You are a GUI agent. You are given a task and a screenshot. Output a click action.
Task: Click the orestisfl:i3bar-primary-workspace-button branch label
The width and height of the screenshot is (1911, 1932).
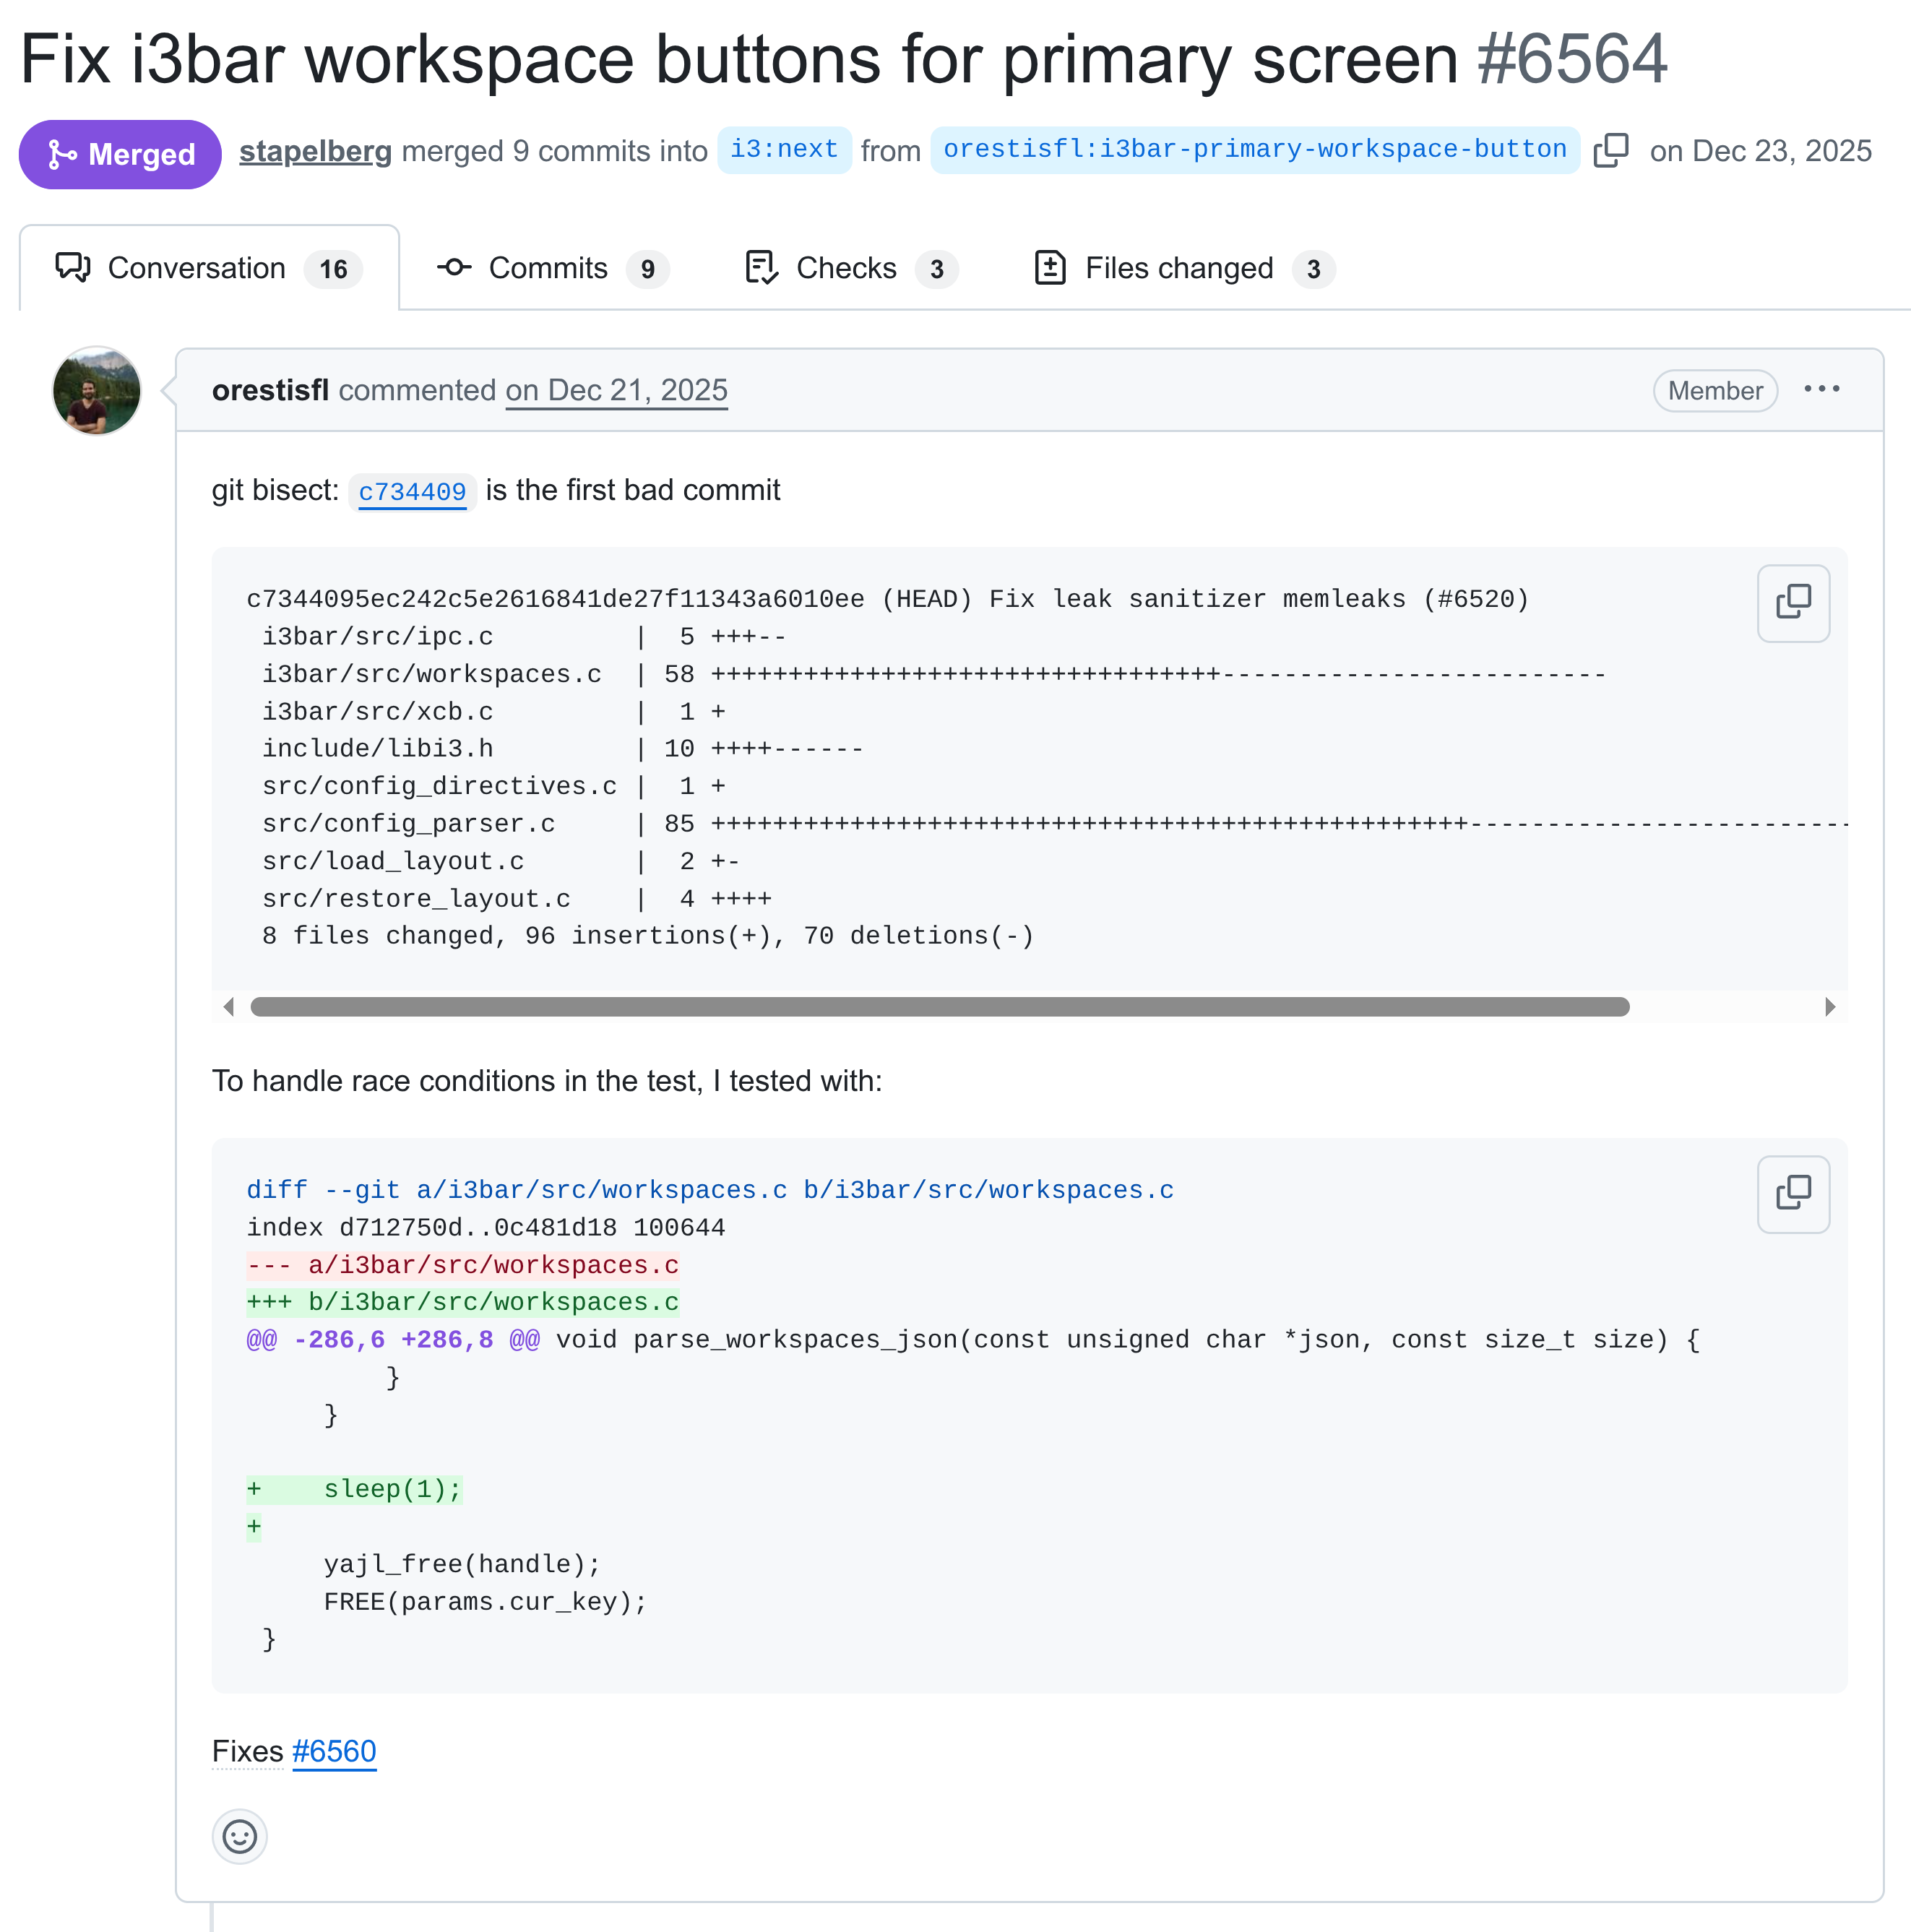[1254, 149]
